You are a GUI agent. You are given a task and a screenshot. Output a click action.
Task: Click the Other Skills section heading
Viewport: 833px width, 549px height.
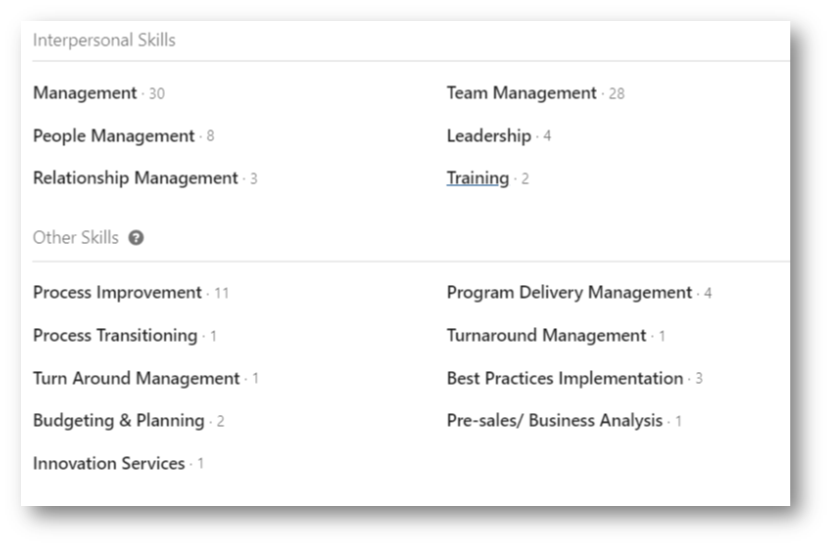[76, 238]
